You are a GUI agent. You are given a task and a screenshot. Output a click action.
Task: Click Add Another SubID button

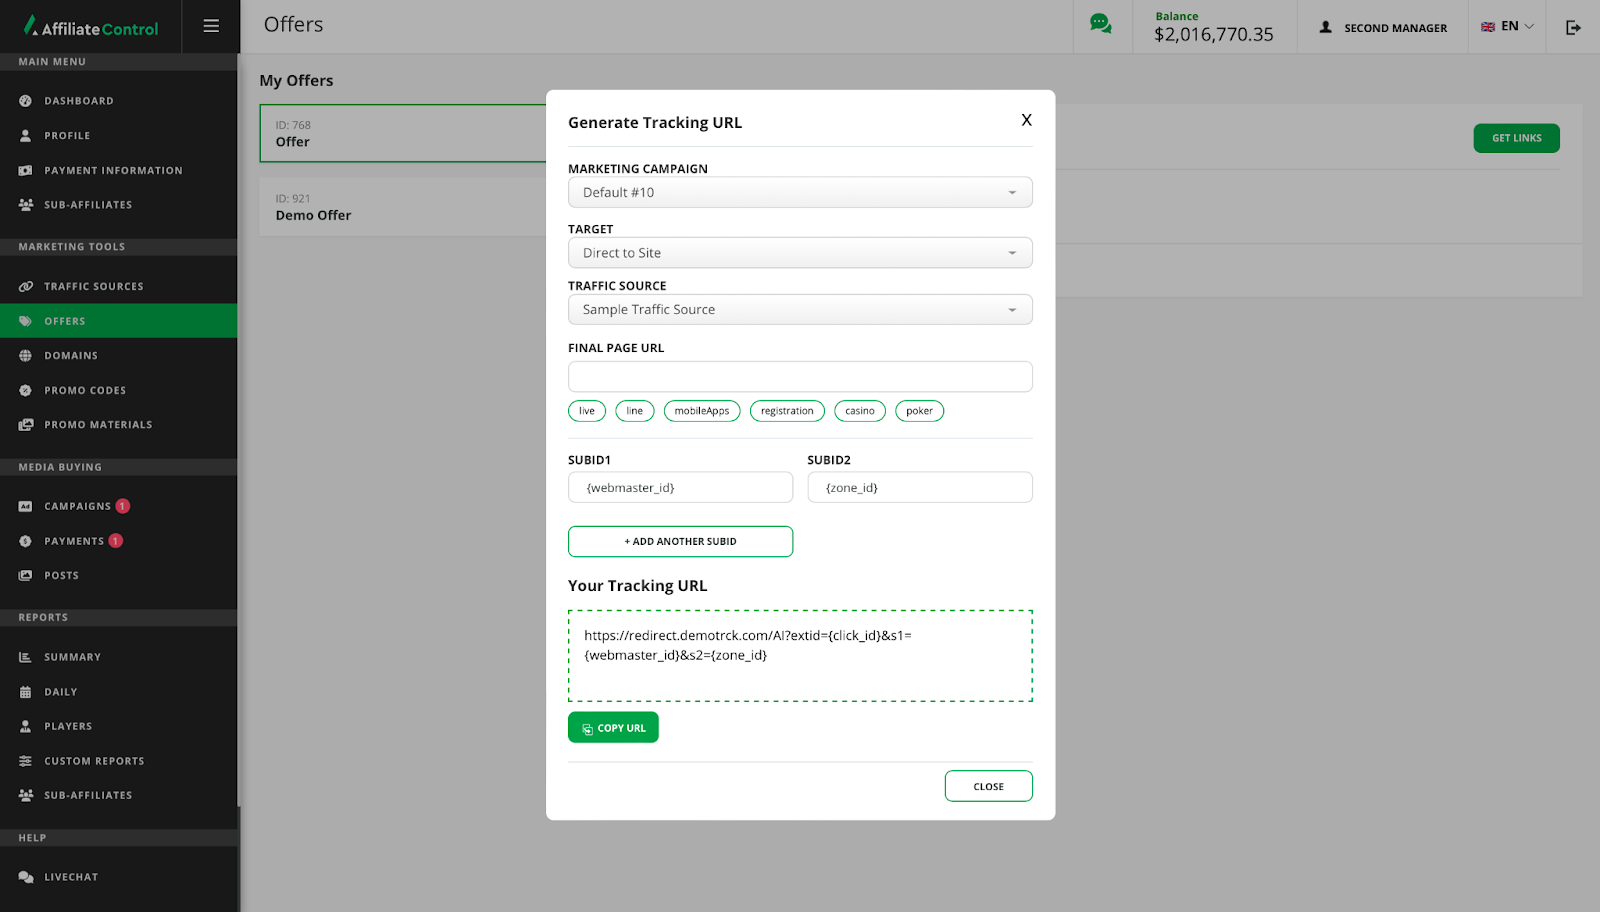[x=680, y=542]
